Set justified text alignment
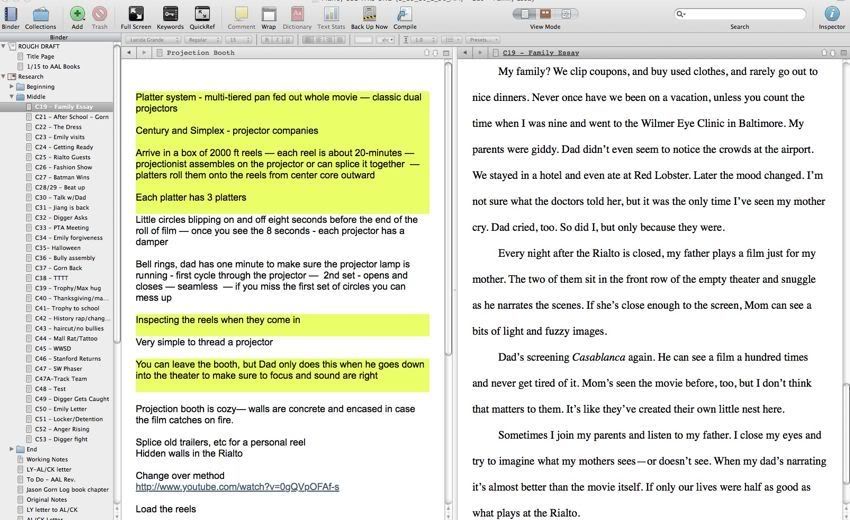Image resolution: width=850 pixels, height=520 pixels. point(340,40)
